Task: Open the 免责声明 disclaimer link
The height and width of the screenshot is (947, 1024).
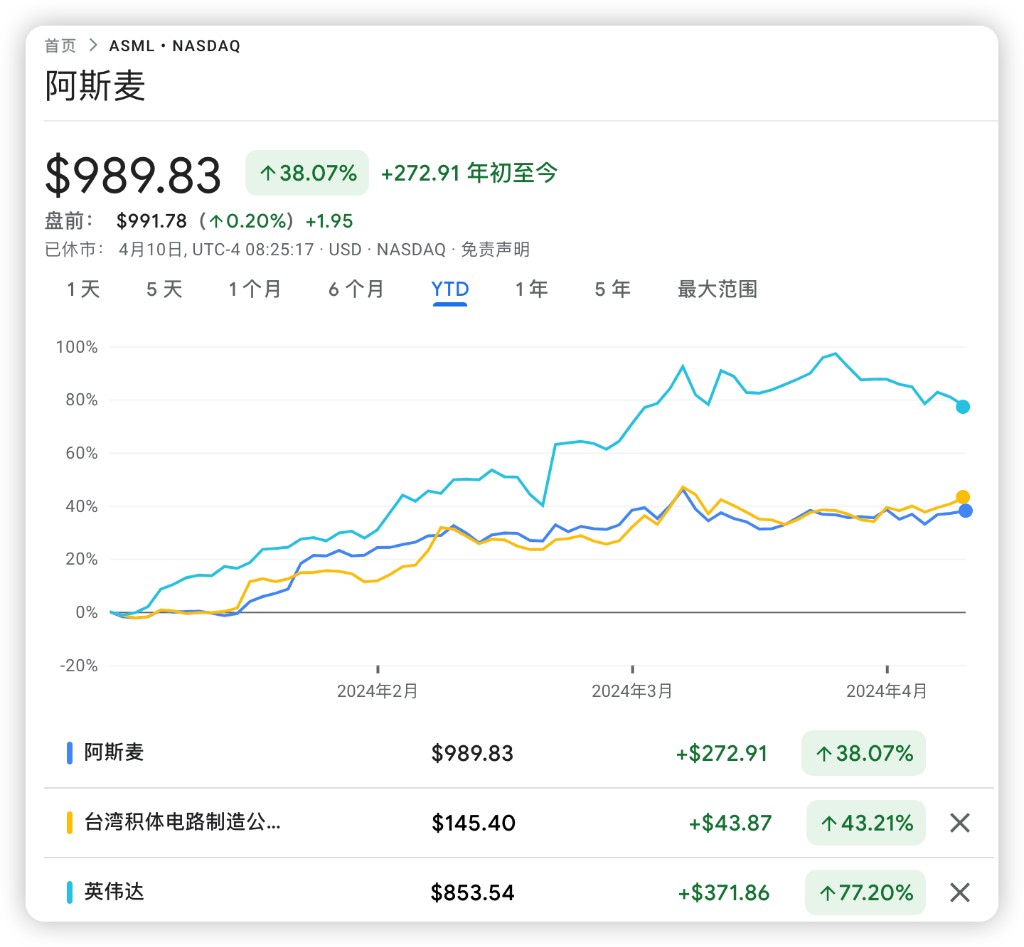Action: tap(495, 249)
